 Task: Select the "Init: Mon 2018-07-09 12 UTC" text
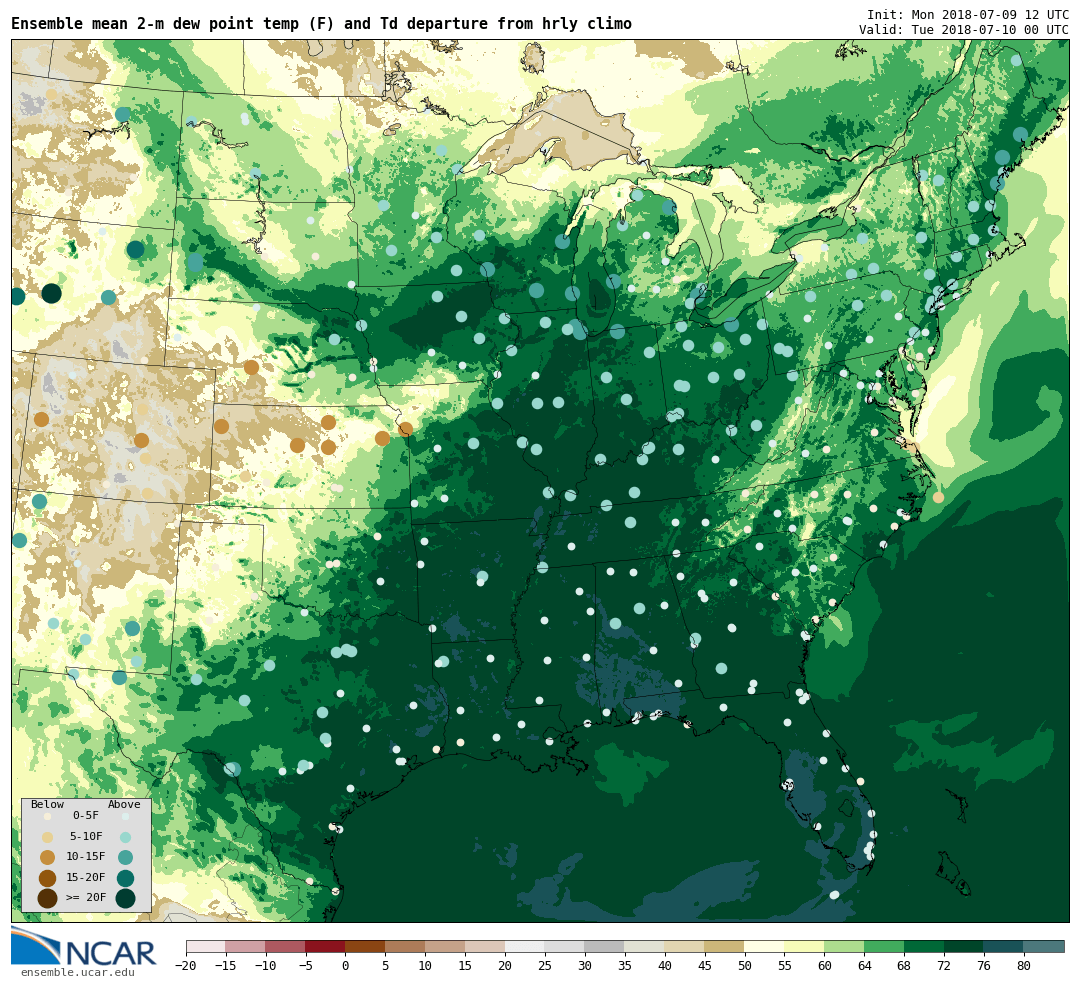(x=968, y=14)
